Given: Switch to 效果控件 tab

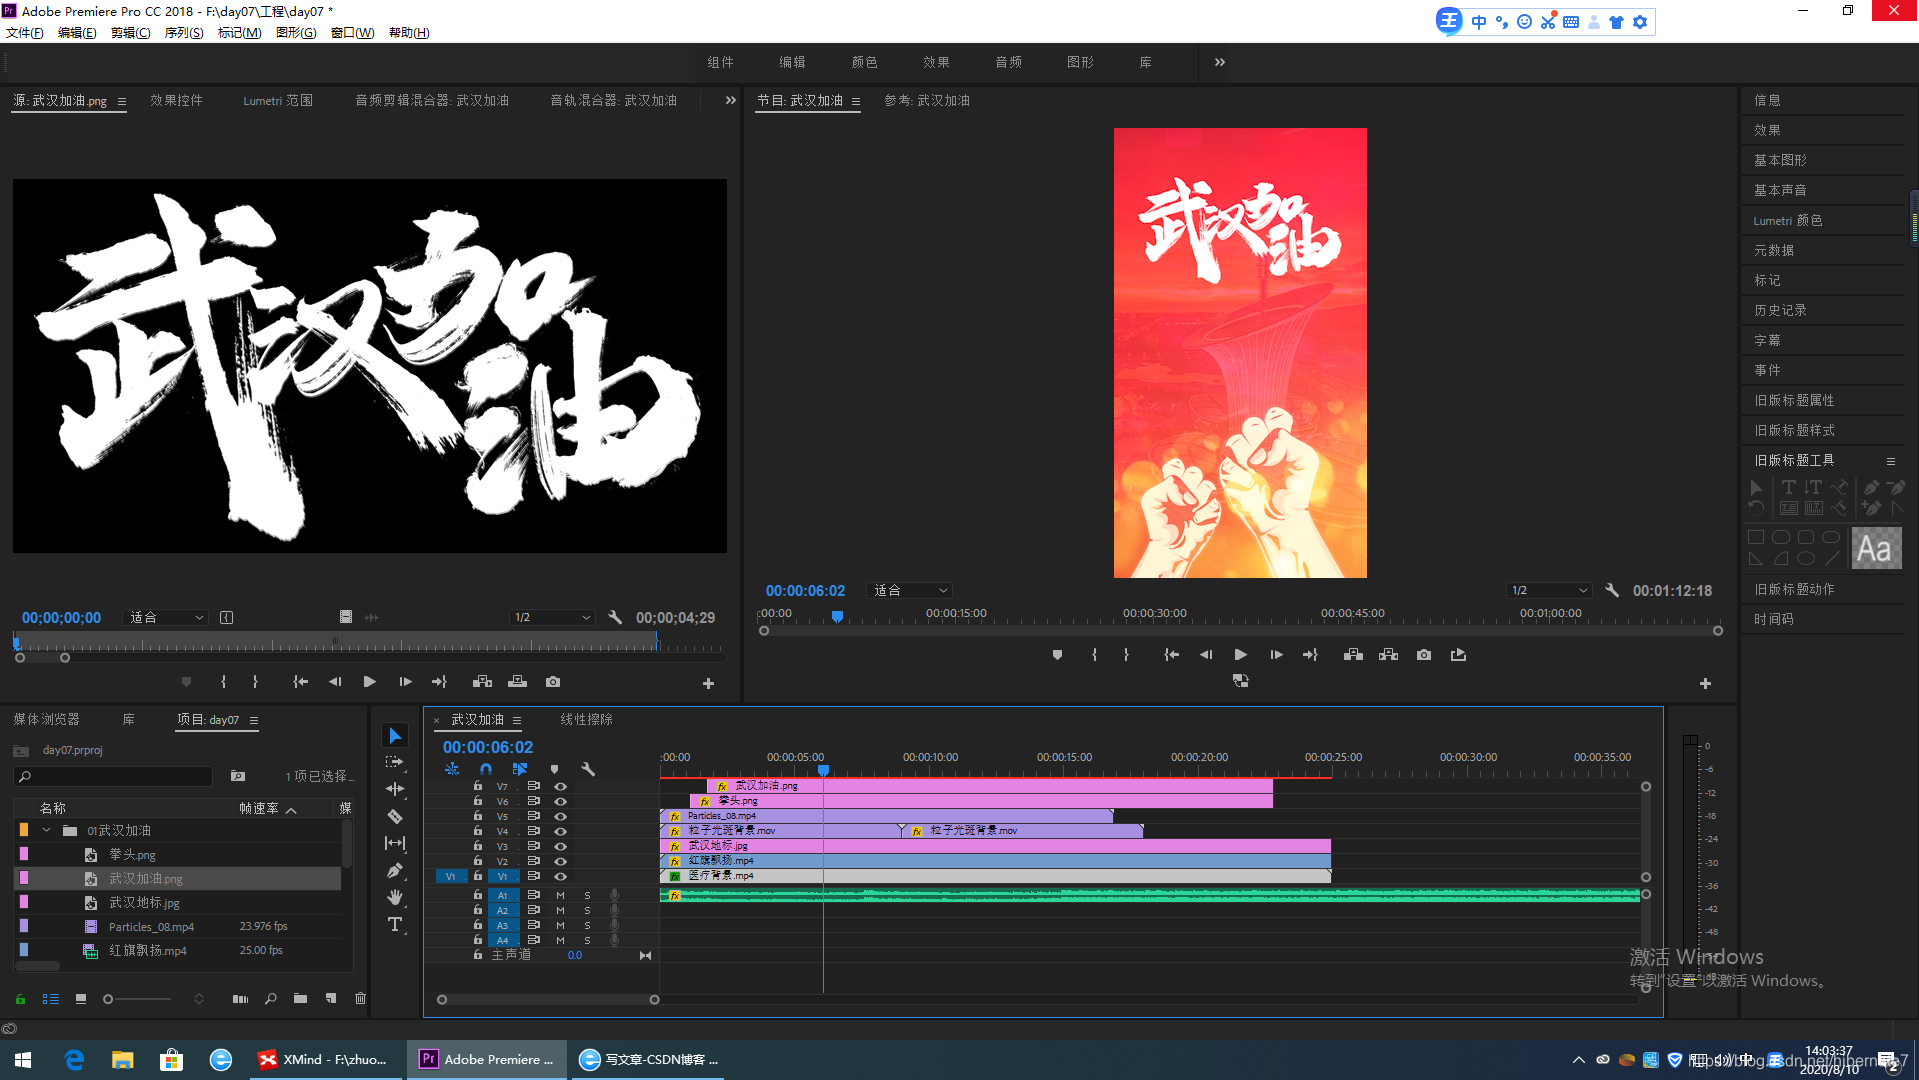Looking at the screenshot, I should [x=176, y=100].
